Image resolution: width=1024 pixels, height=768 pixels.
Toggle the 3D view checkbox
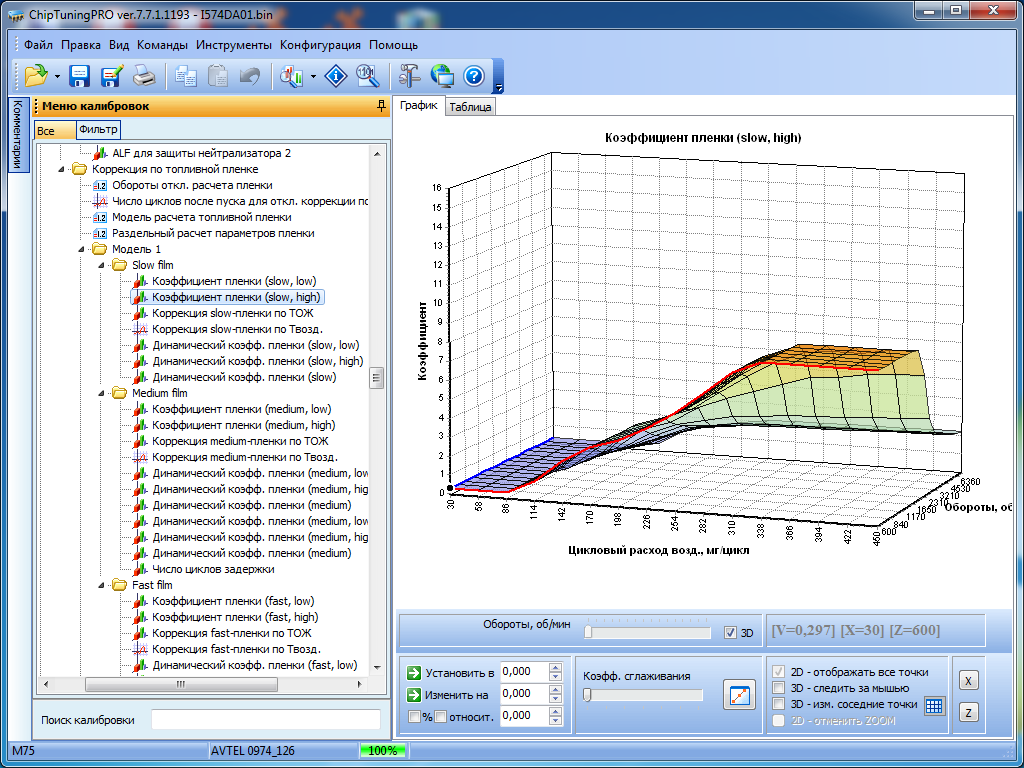[x=730, y=632]
